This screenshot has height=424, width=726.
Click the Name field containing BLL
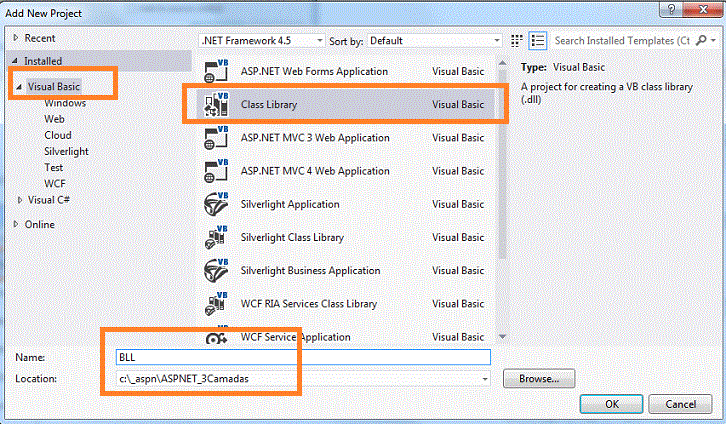303,357
